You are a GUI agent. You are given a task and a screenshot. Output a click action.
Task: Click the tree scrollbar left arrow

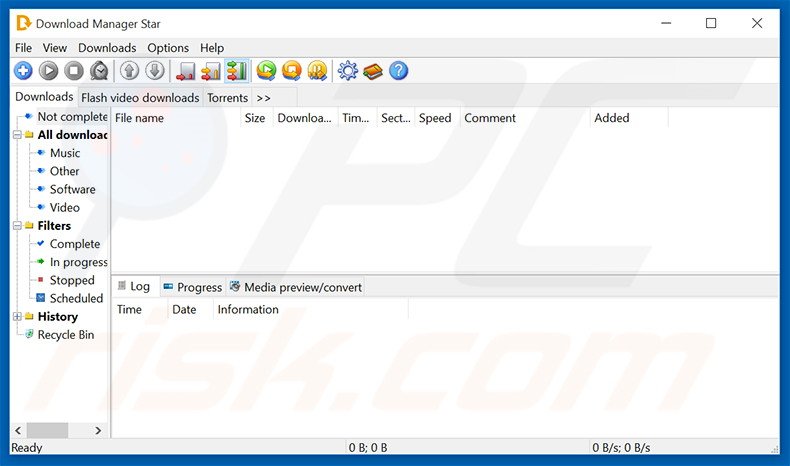pos(18,430)
